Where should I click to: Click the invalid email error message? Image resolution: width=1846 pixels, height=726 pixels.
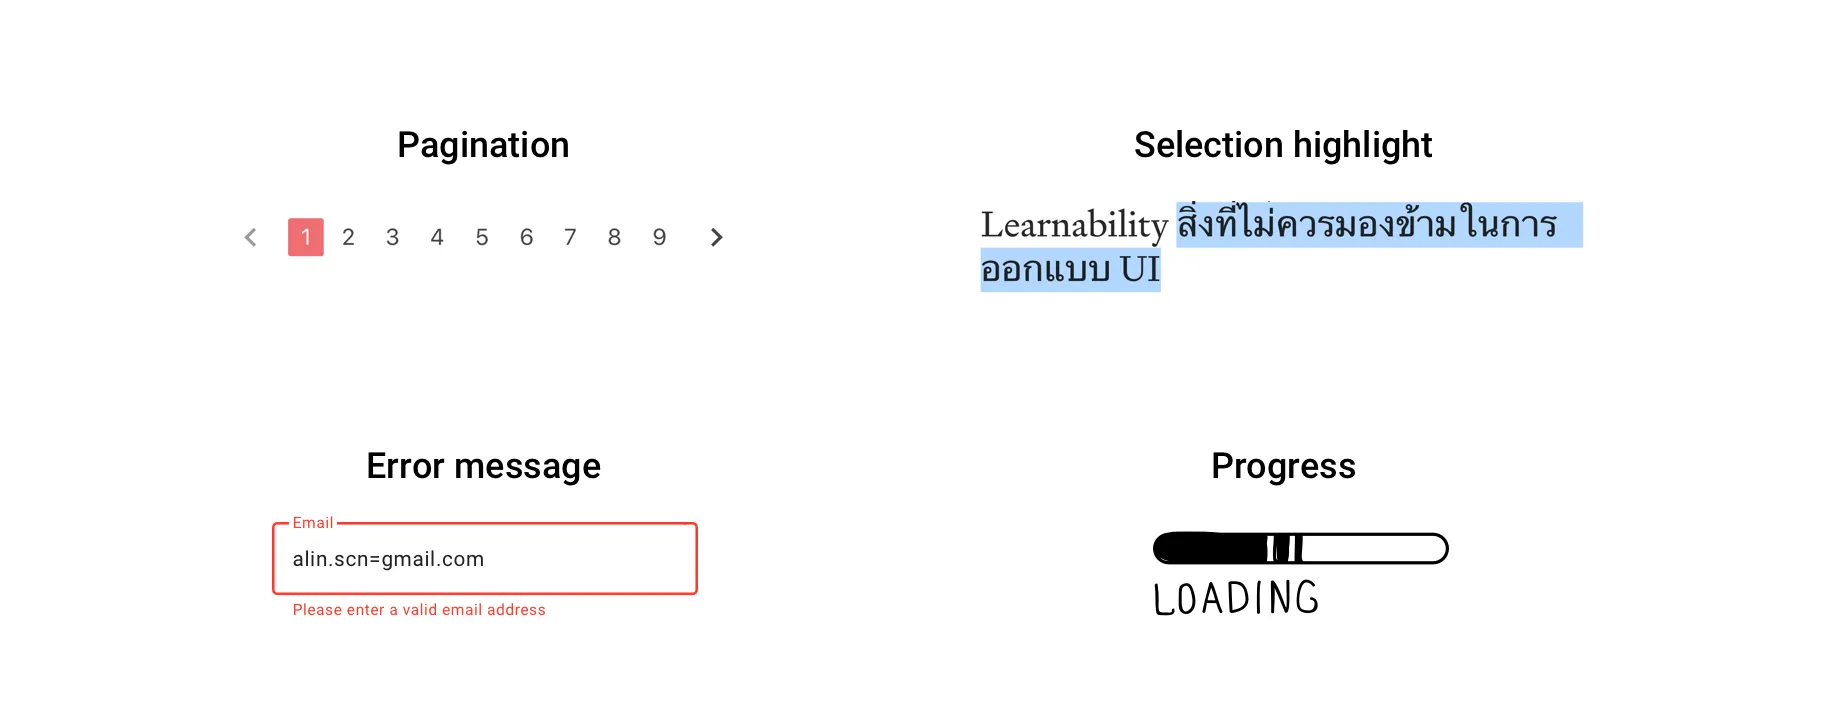tap(419, 610)
